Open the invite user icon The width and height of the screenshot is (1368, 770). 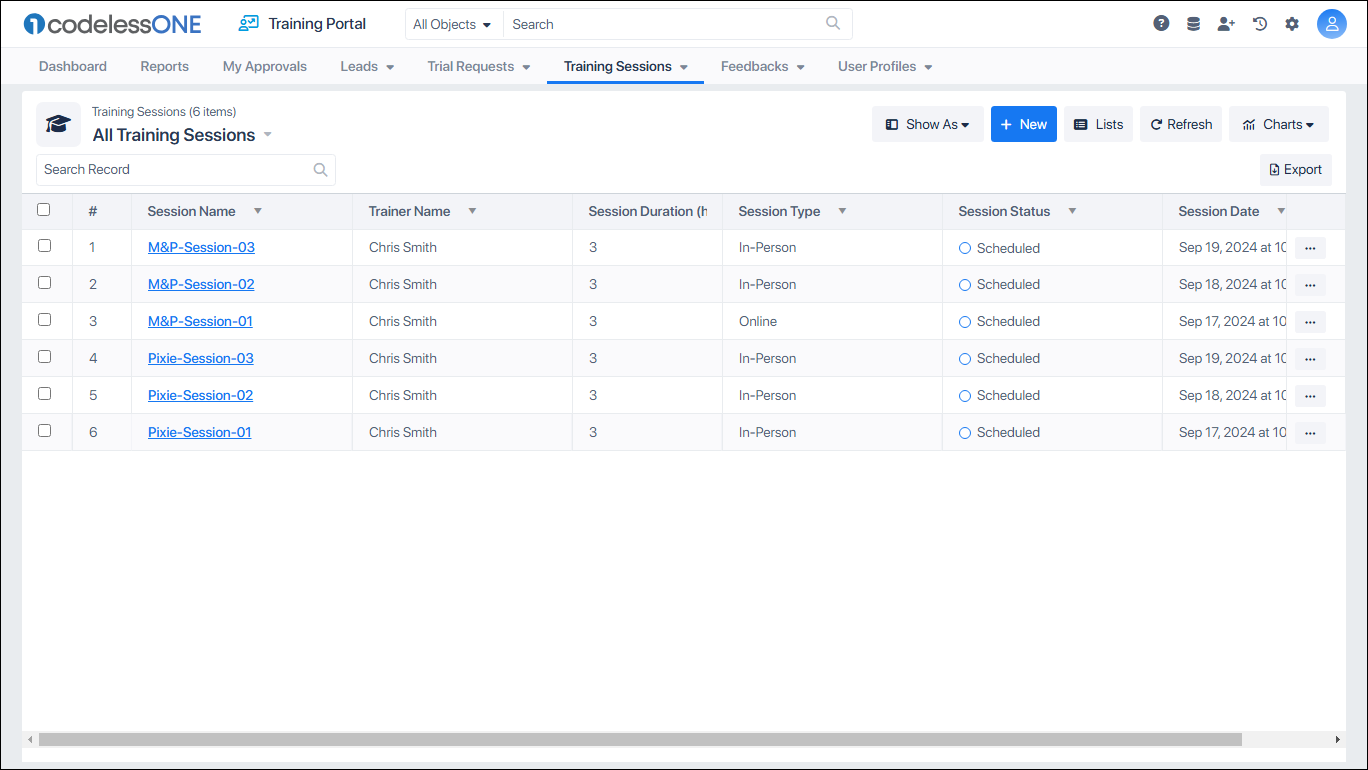(x=1226, y=22)
